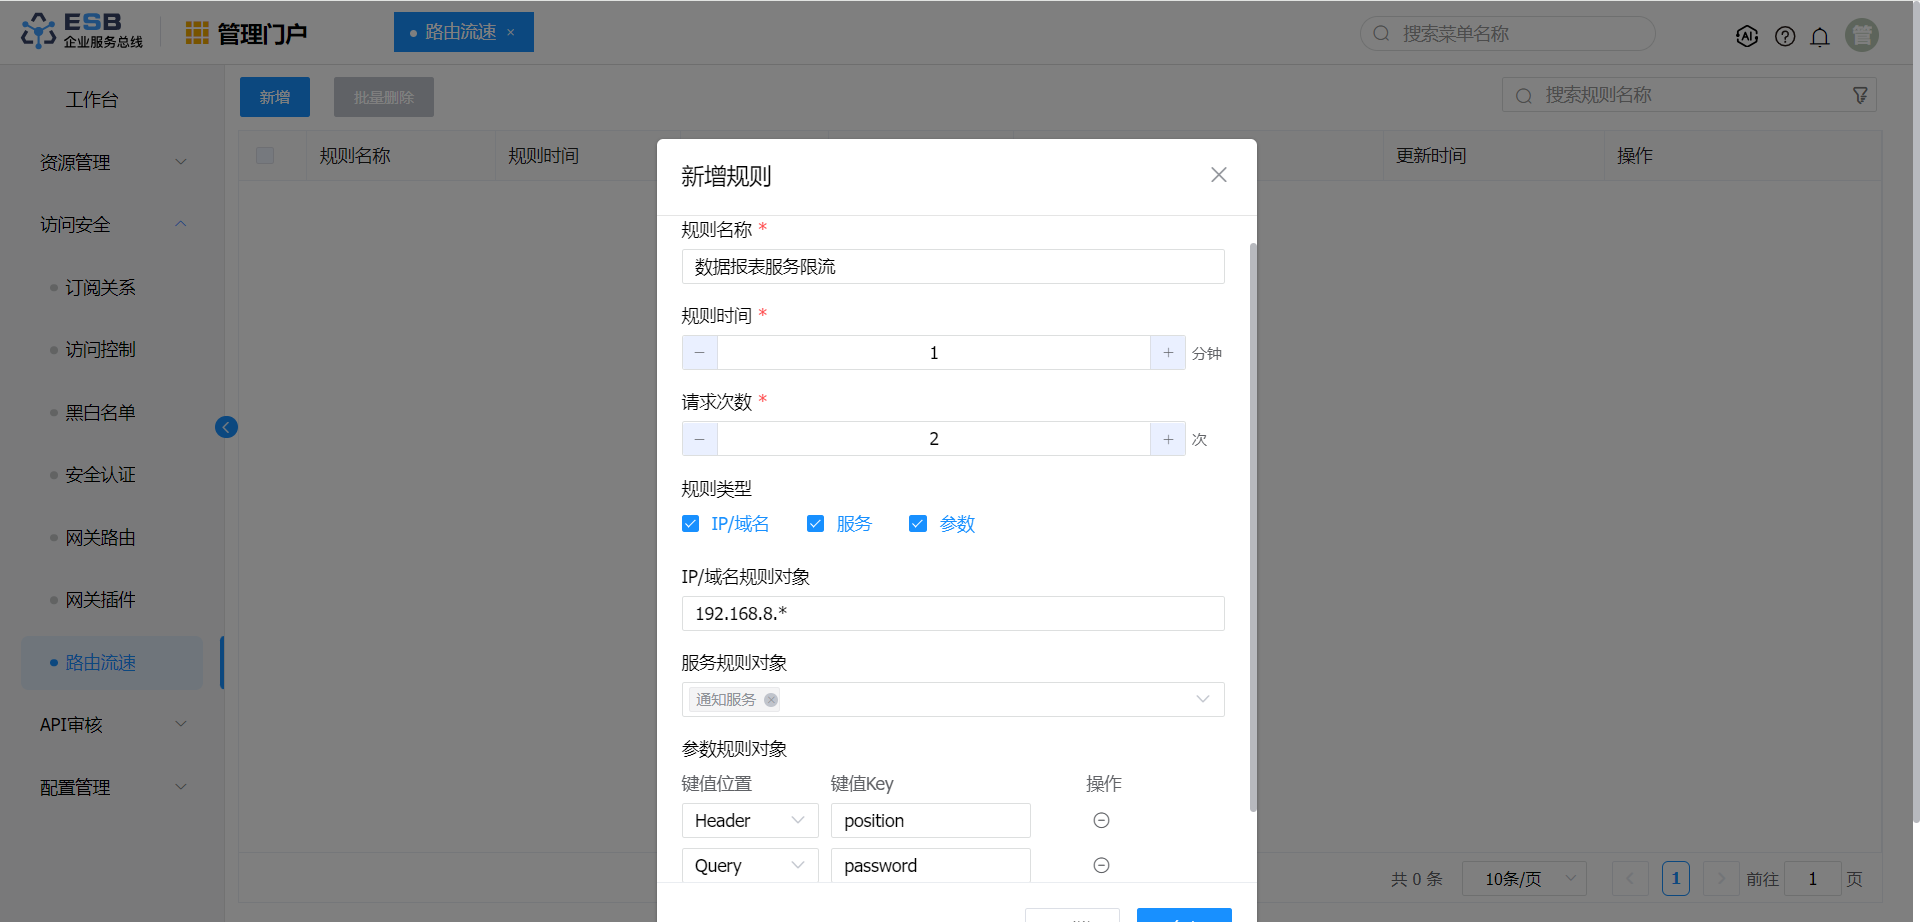Open the Header key position dropdown
1920x922 pixels.
click(x=749, y=820)
